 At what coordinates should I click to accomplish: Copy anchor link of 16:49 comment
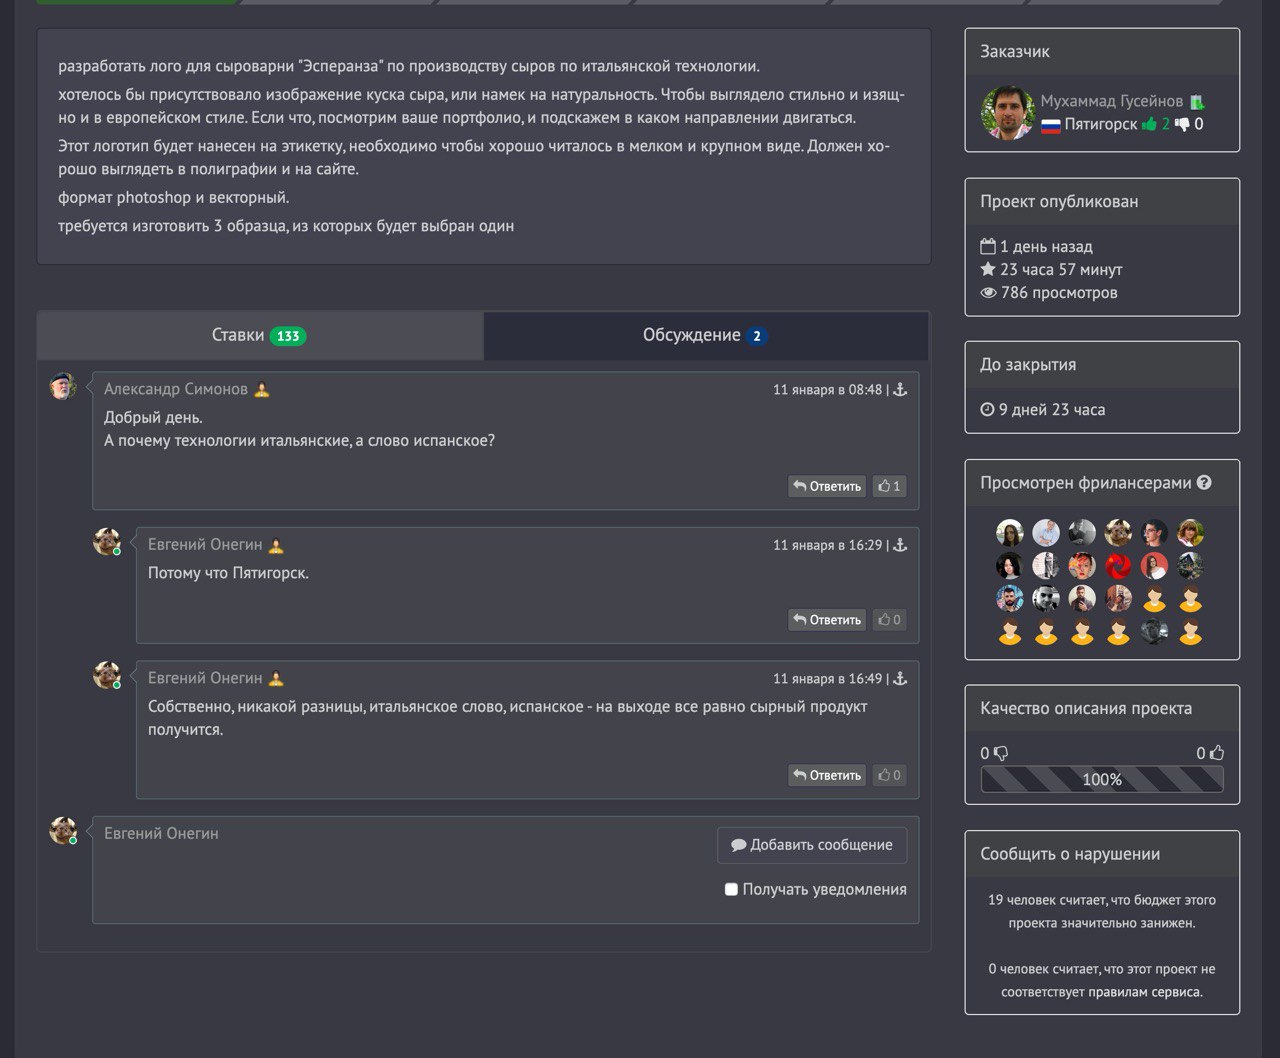(x=900, y=678)
